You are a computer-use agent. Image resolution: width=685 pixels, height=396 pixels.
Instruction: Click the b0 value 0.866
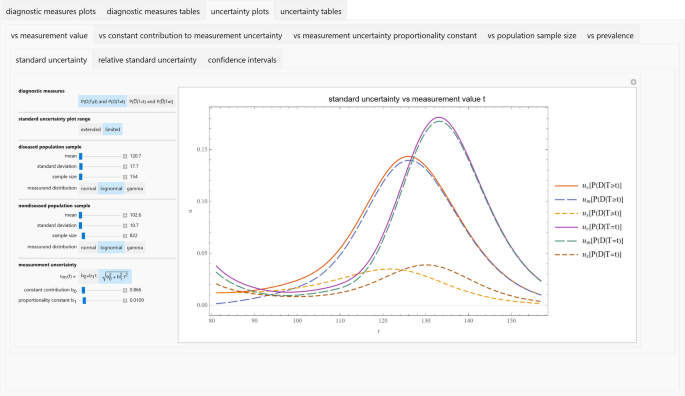135,290
